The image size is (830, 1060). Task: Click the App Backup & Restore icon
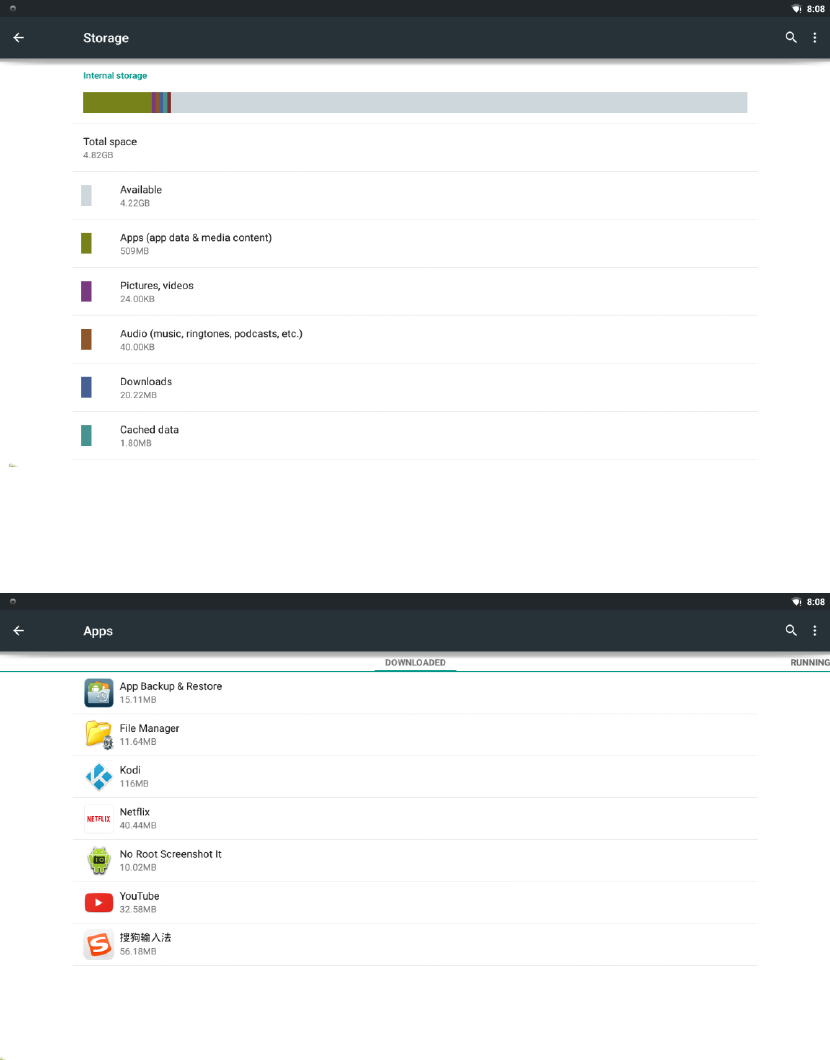(99, 693)
